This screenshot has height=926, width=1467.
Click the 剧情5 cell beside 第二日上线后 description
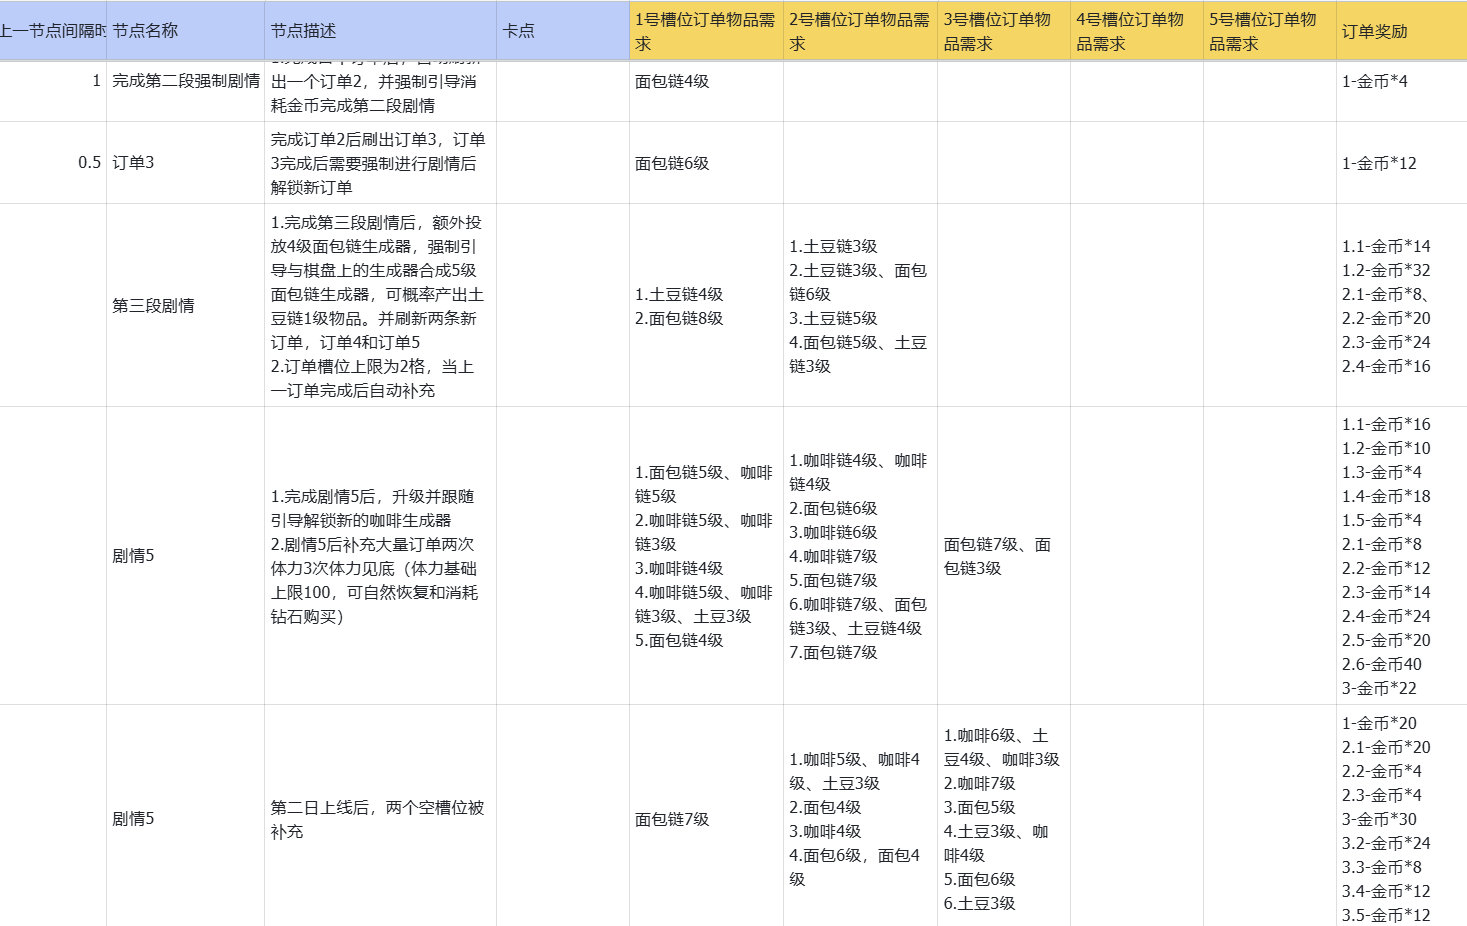coord(185,818)
